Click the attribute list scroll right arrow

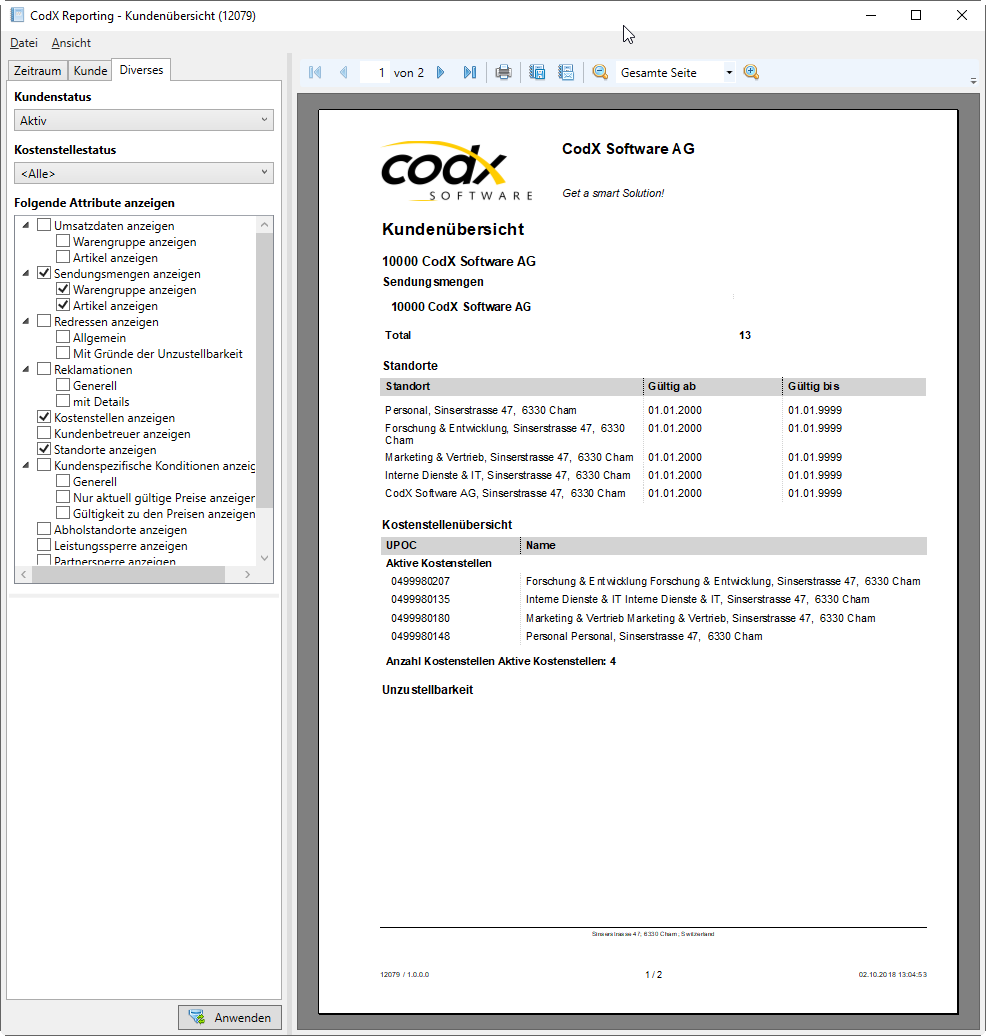(248, 575)
